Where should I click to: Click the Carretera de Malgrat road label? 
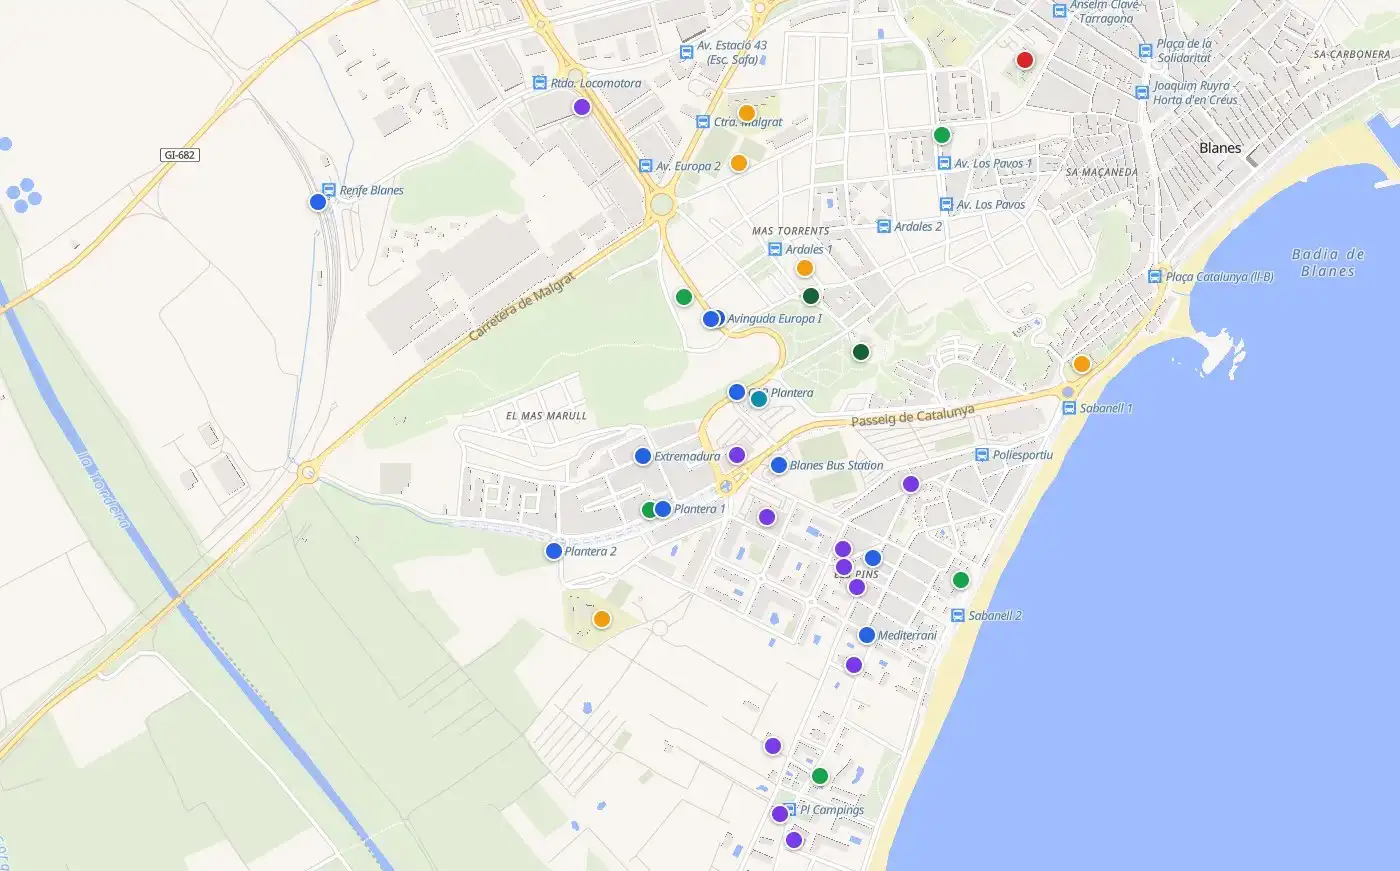click(522, 307)
